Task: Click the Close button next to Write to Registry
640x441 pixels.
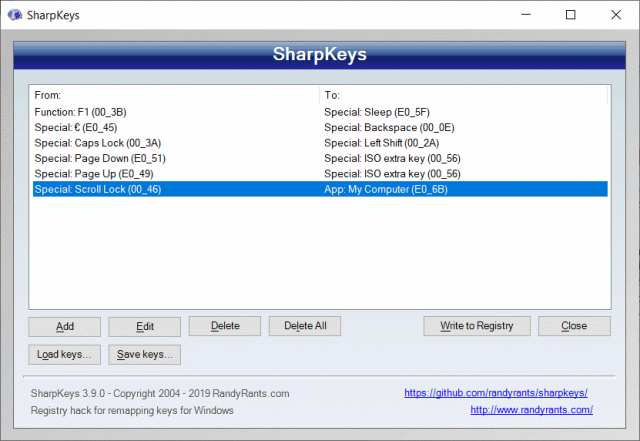Action: 574,326
